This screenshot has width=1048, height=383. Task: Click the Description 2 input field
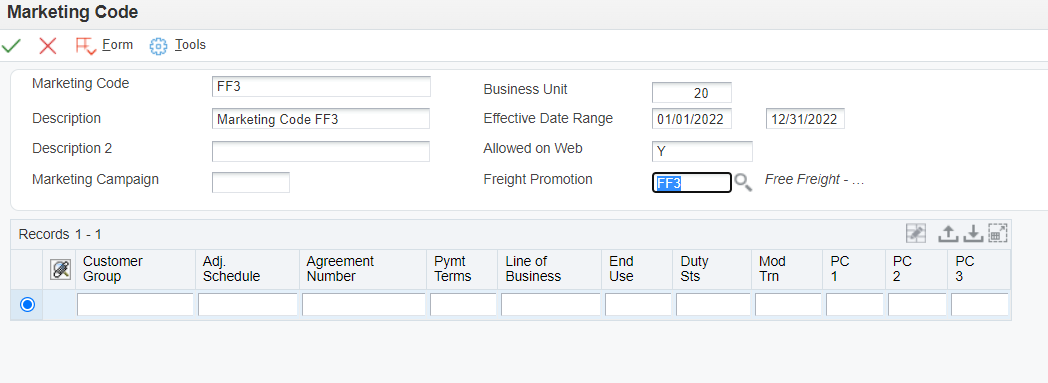(x=321, y=151)
